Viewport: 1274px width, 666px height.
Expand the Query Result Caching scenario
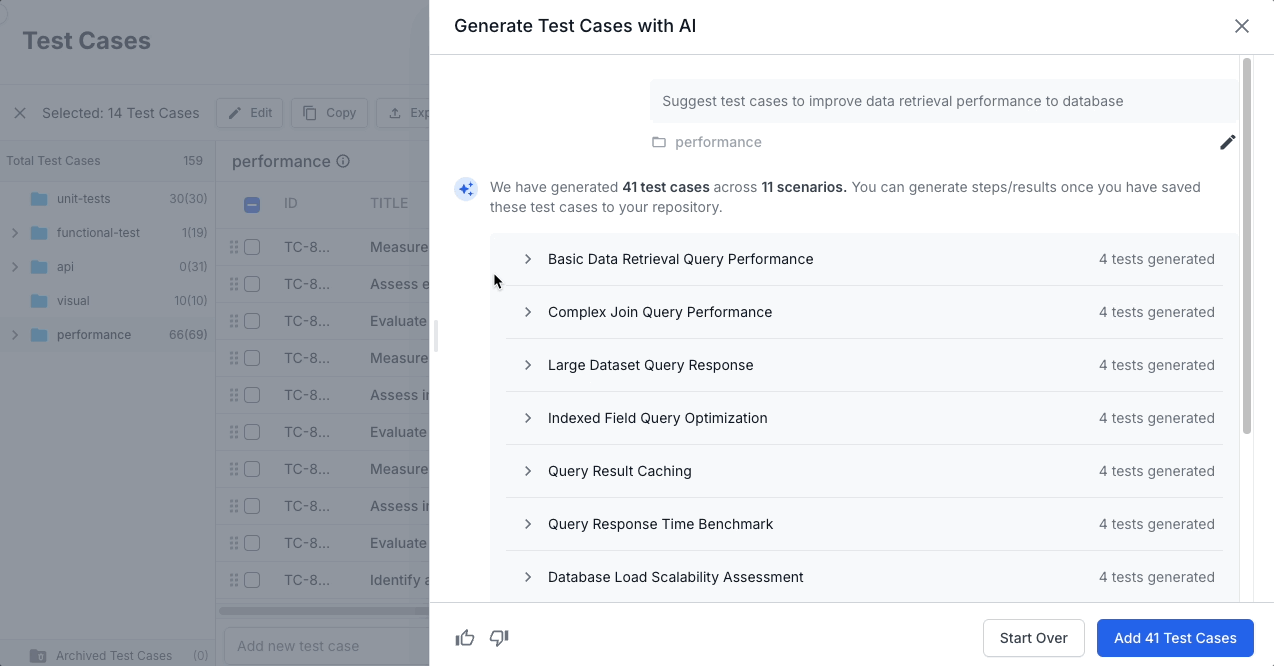pos(528,471)
